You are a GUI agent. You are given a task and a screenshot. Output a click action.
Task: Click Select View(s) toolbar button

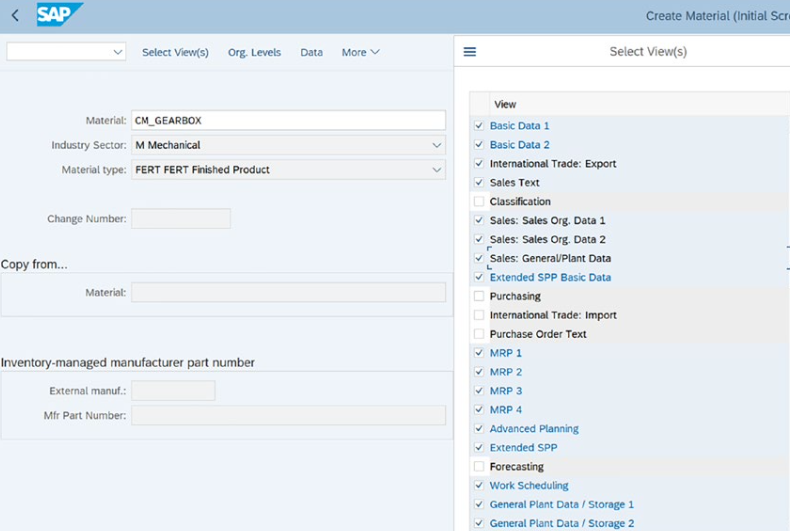pos(175,52)
